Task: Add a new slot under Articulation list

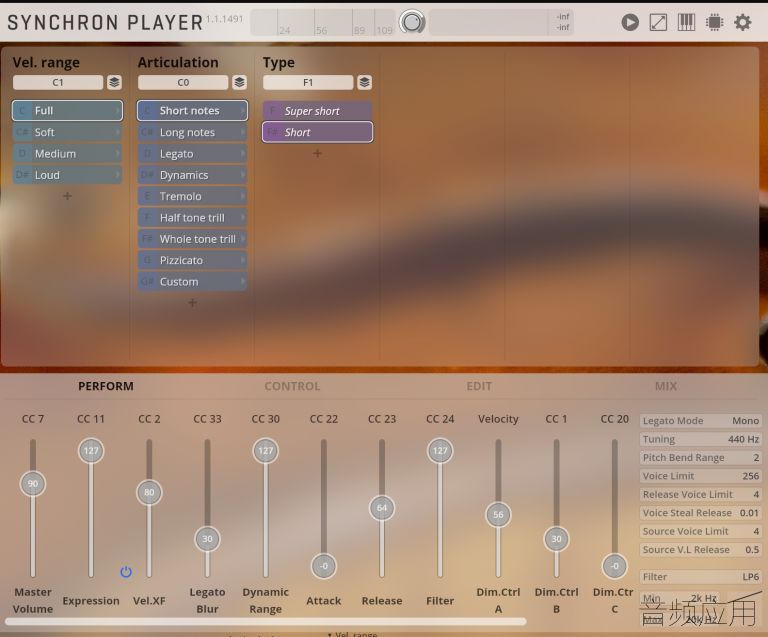Action: pos(192,303)
